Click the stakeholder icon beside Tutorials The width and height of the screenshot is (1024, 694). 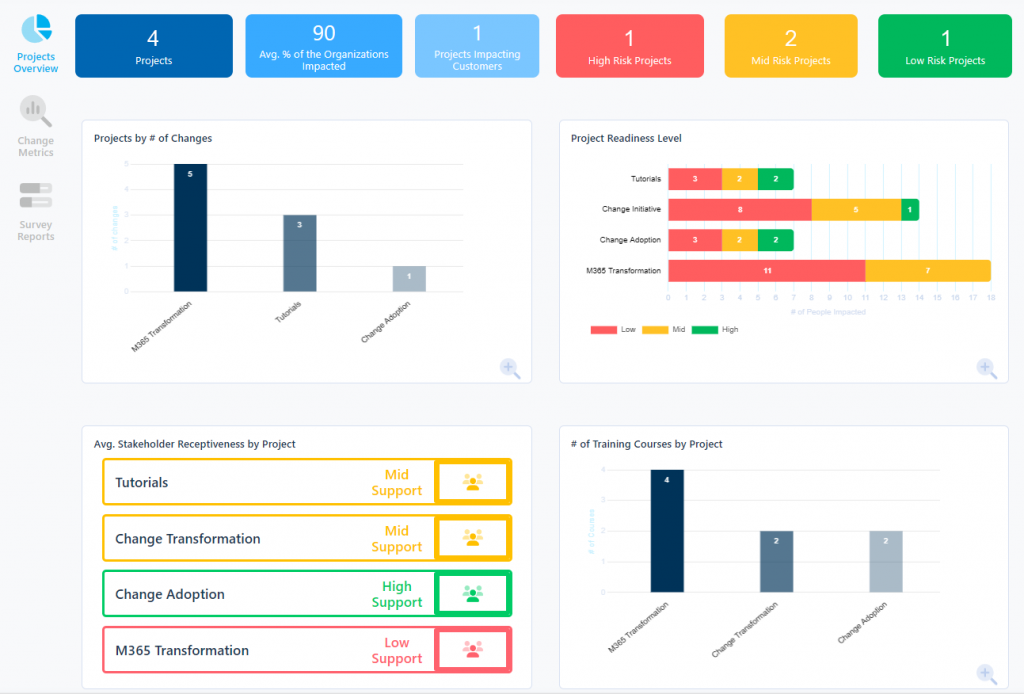473,481
